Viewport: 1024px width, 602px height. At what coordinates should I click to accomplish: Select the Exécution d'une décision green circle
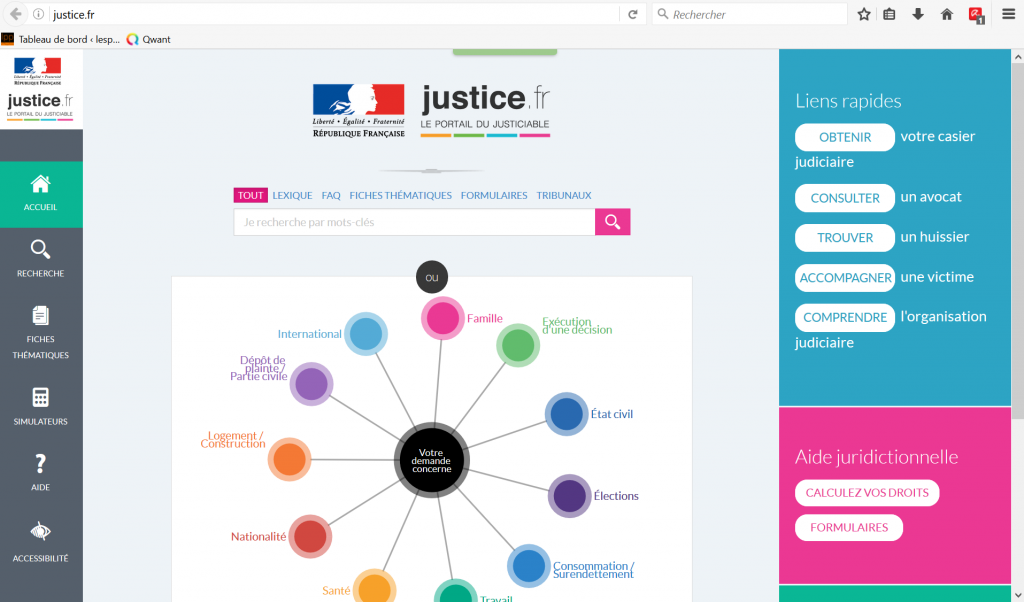[x=518, y=345]
